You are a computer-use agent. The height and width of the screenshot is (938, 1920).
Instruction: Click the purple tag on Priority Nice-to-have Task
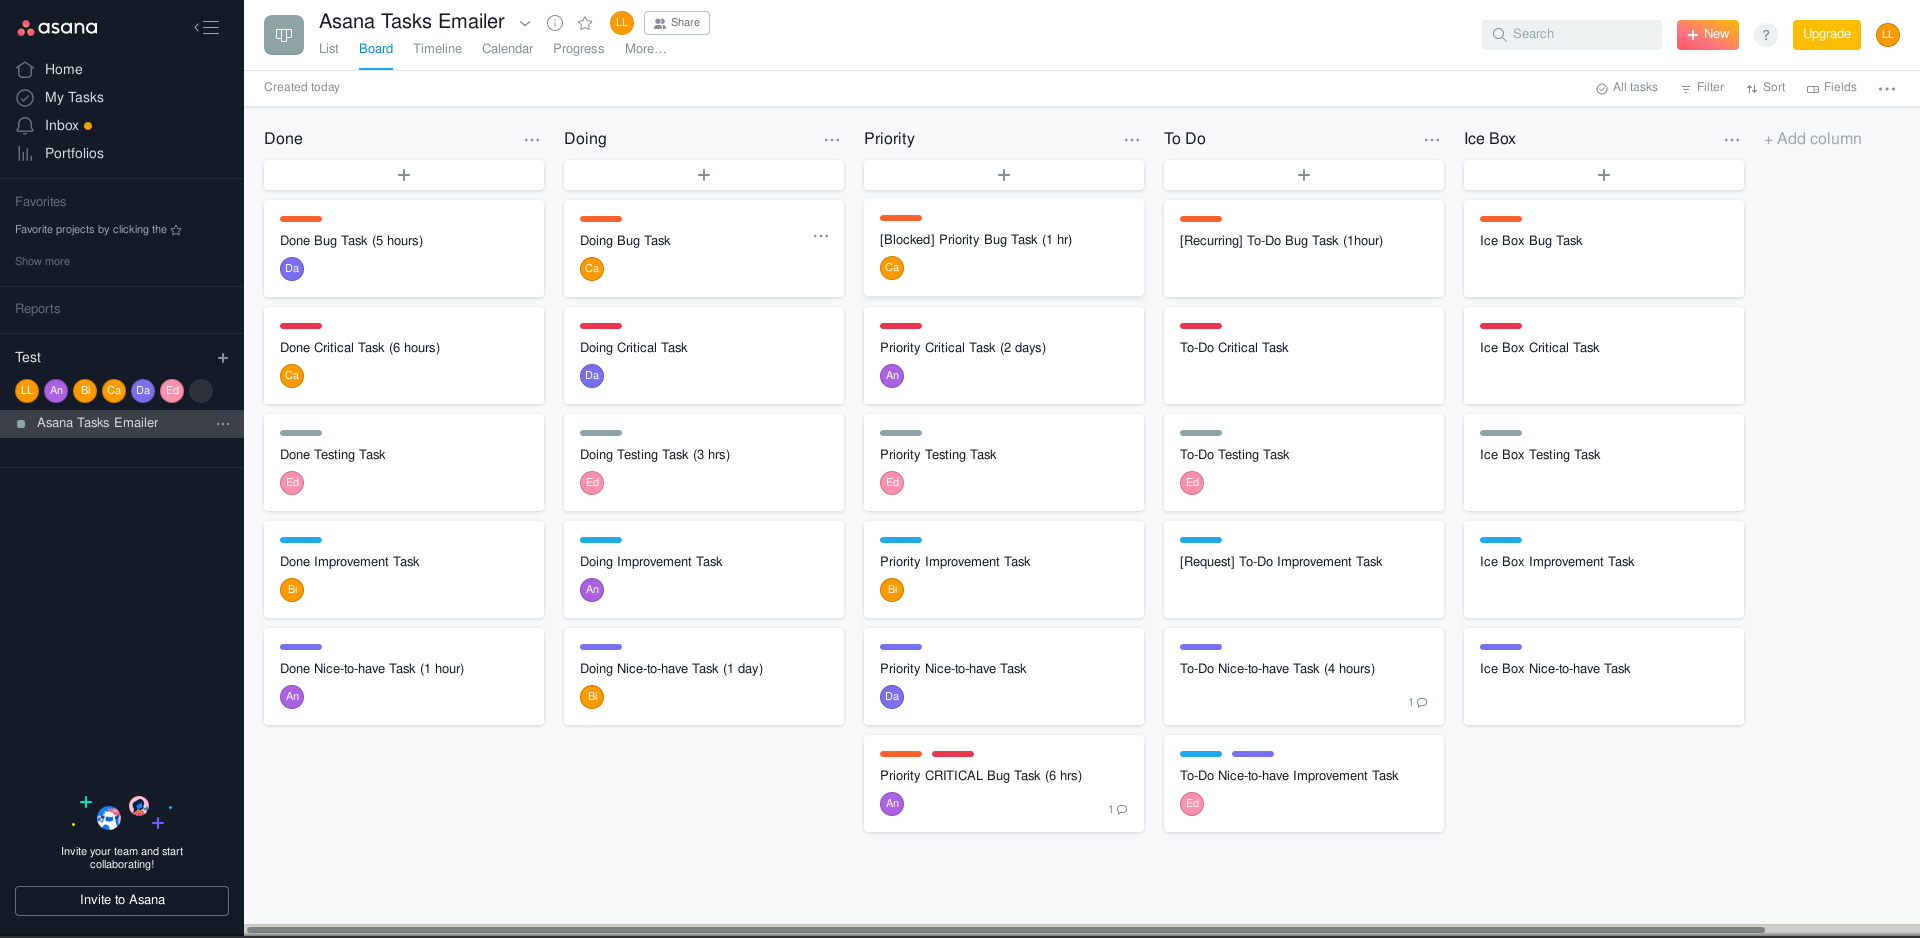click(x=901, y=647)
